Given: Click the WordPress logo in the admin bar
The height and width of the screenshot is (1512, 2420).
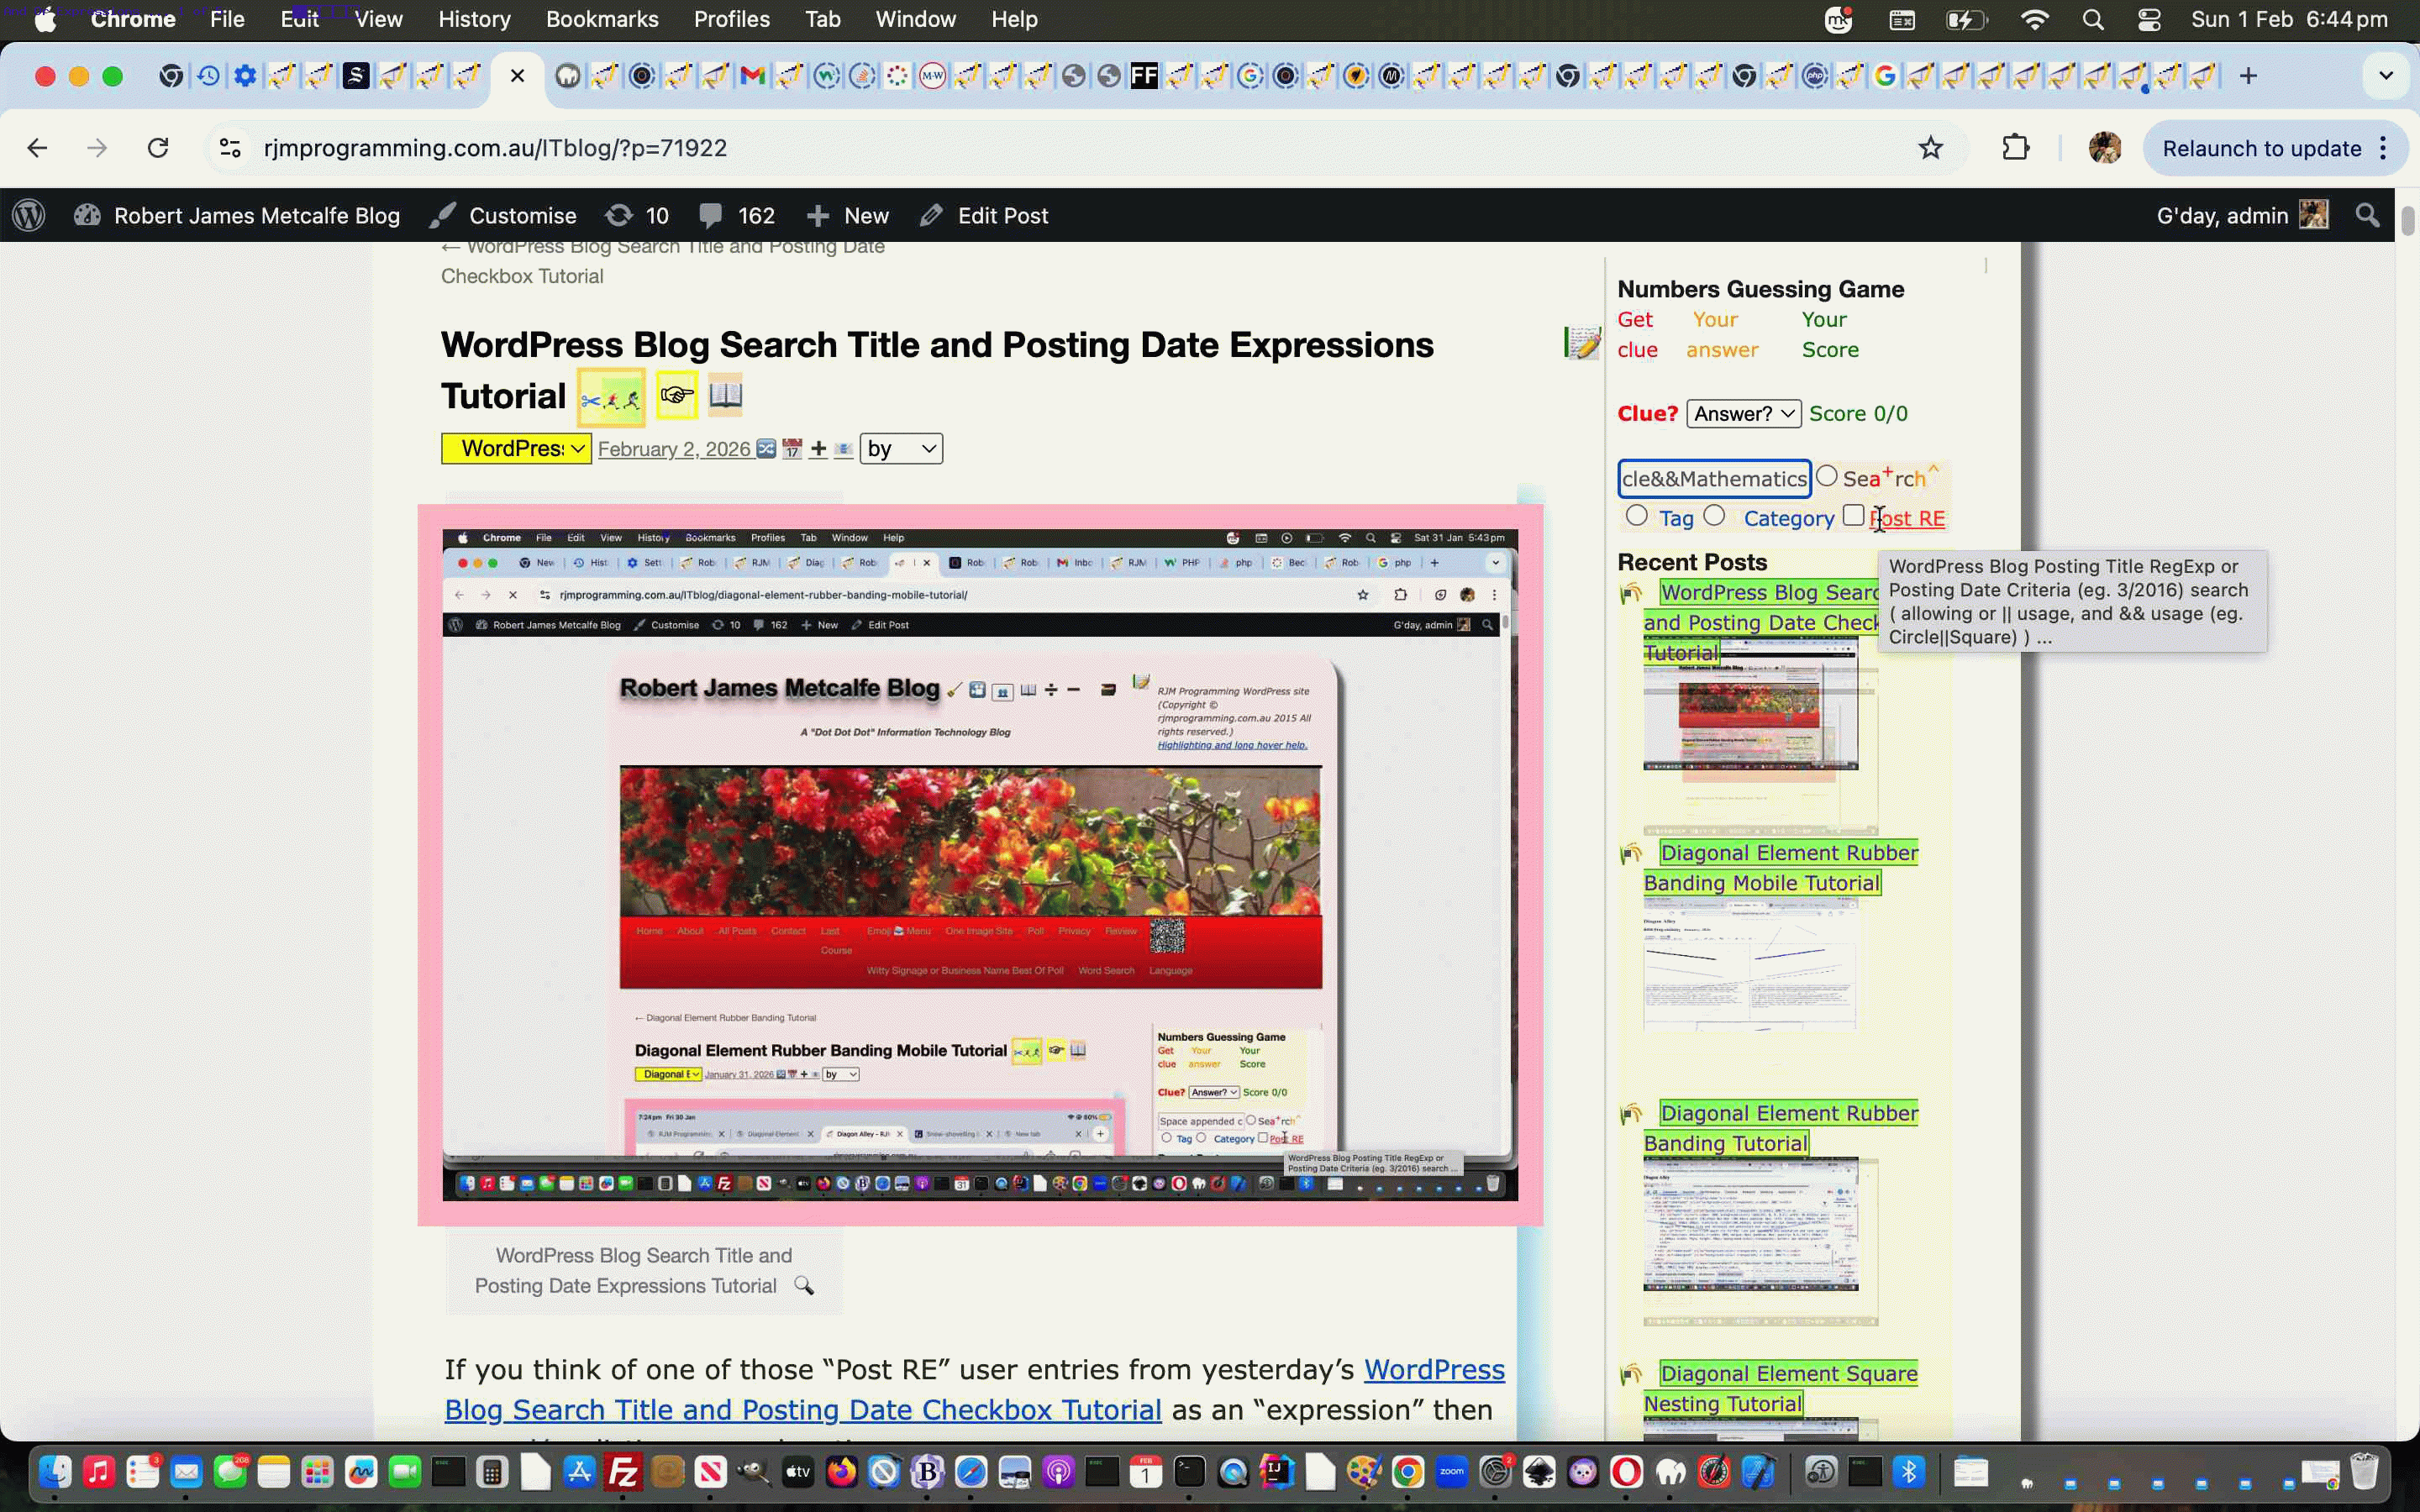Looking at the screenshot, I should [28, 215].
